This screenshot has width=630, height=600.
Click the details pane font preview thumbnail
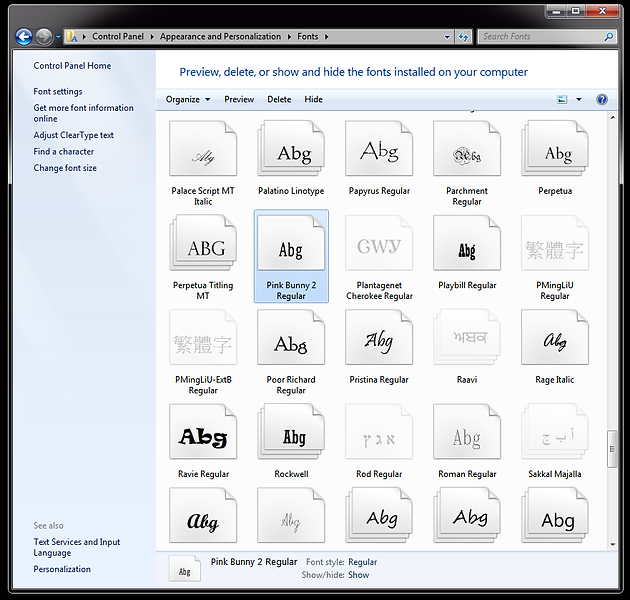click(x=184, y=569)
